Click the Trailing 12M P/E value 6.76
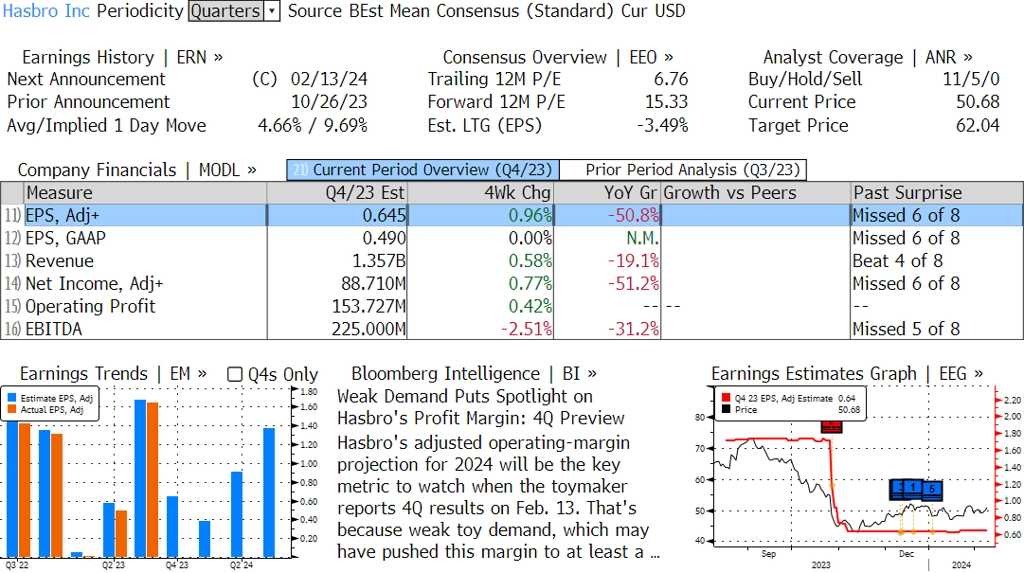Viewport: 1024px width, 573px height. coord(671,79)
